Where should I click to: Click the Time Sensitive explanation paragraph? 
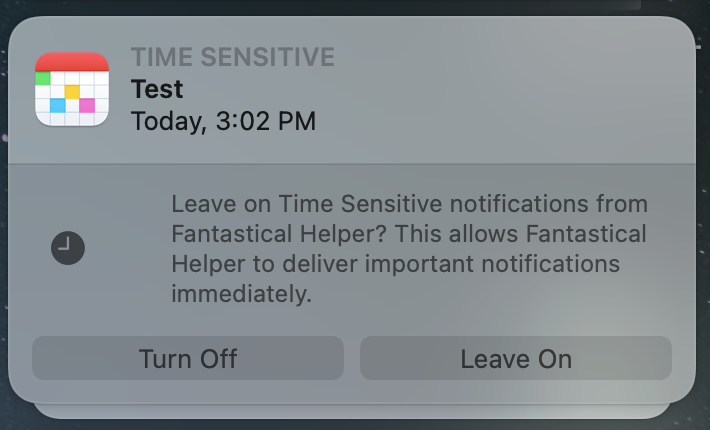coord(409,249)
